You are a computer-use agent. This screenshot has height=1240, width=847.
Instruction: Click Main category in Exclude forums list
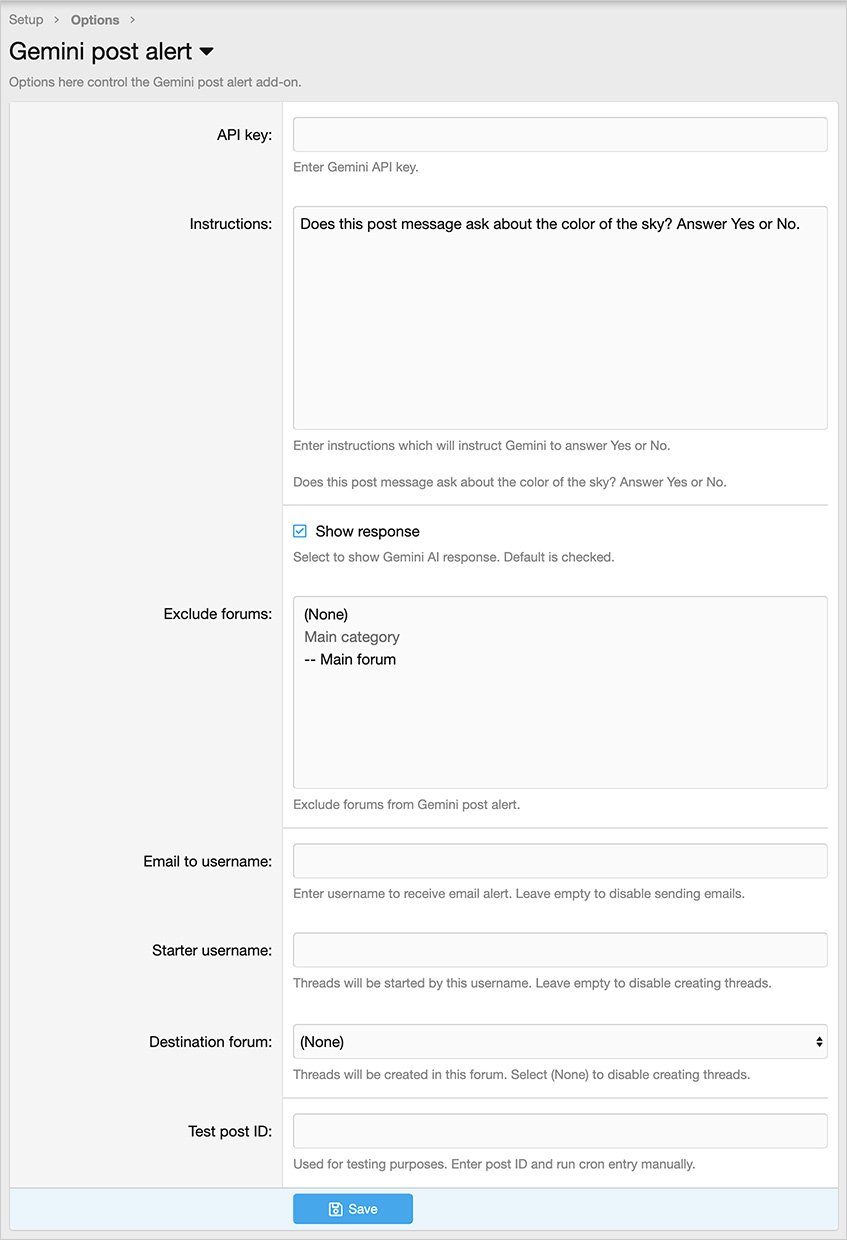[352, 637]
